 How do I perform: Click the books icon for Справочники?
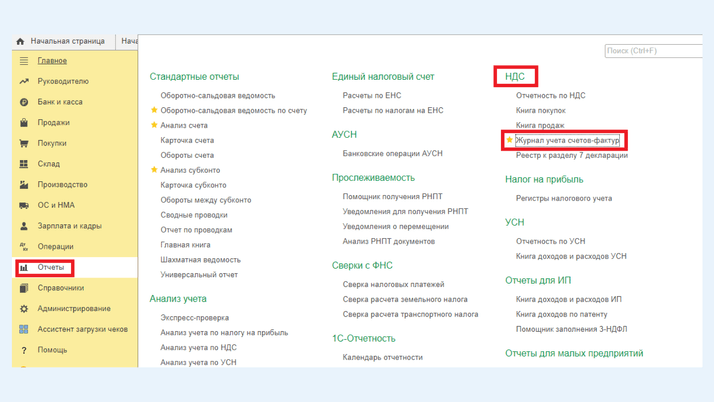[x=24, y=288]
